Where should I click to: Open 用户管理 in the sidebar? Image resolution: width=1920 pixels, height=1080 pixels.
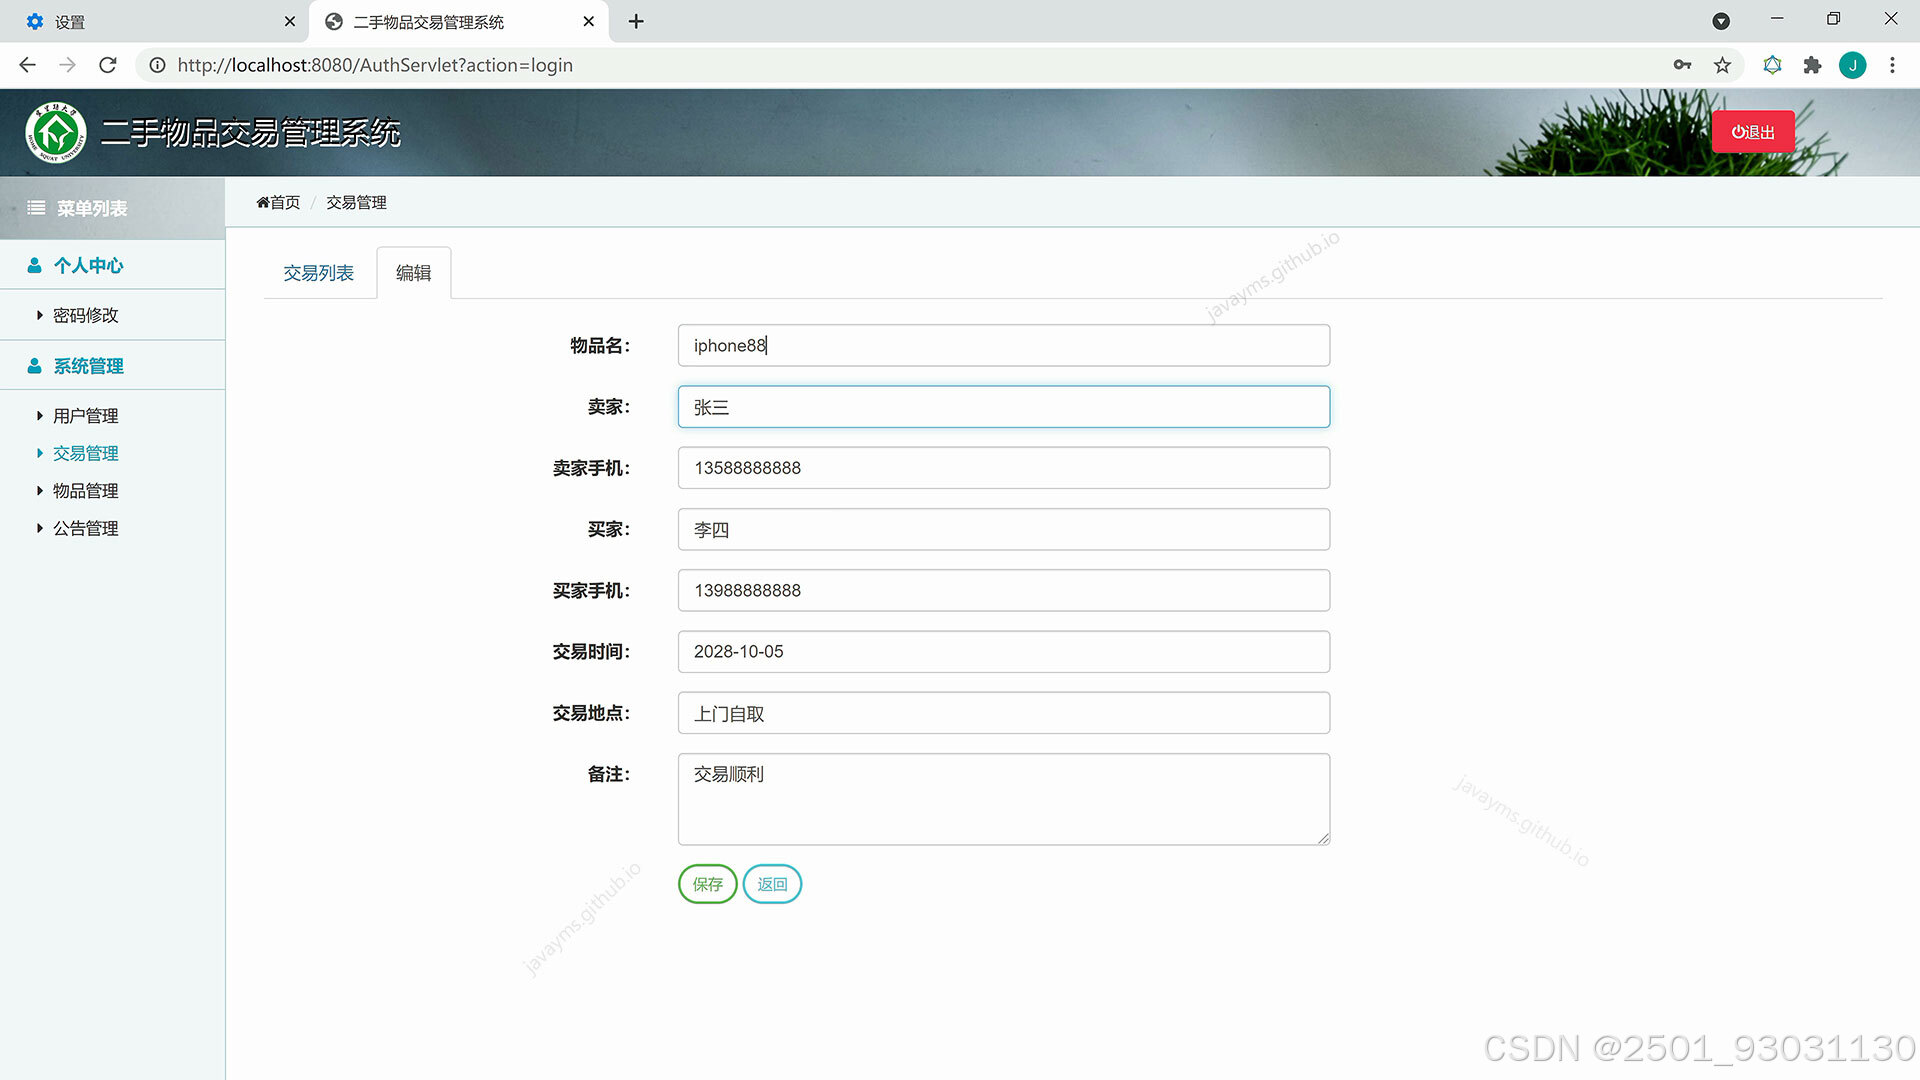[85, 416]
